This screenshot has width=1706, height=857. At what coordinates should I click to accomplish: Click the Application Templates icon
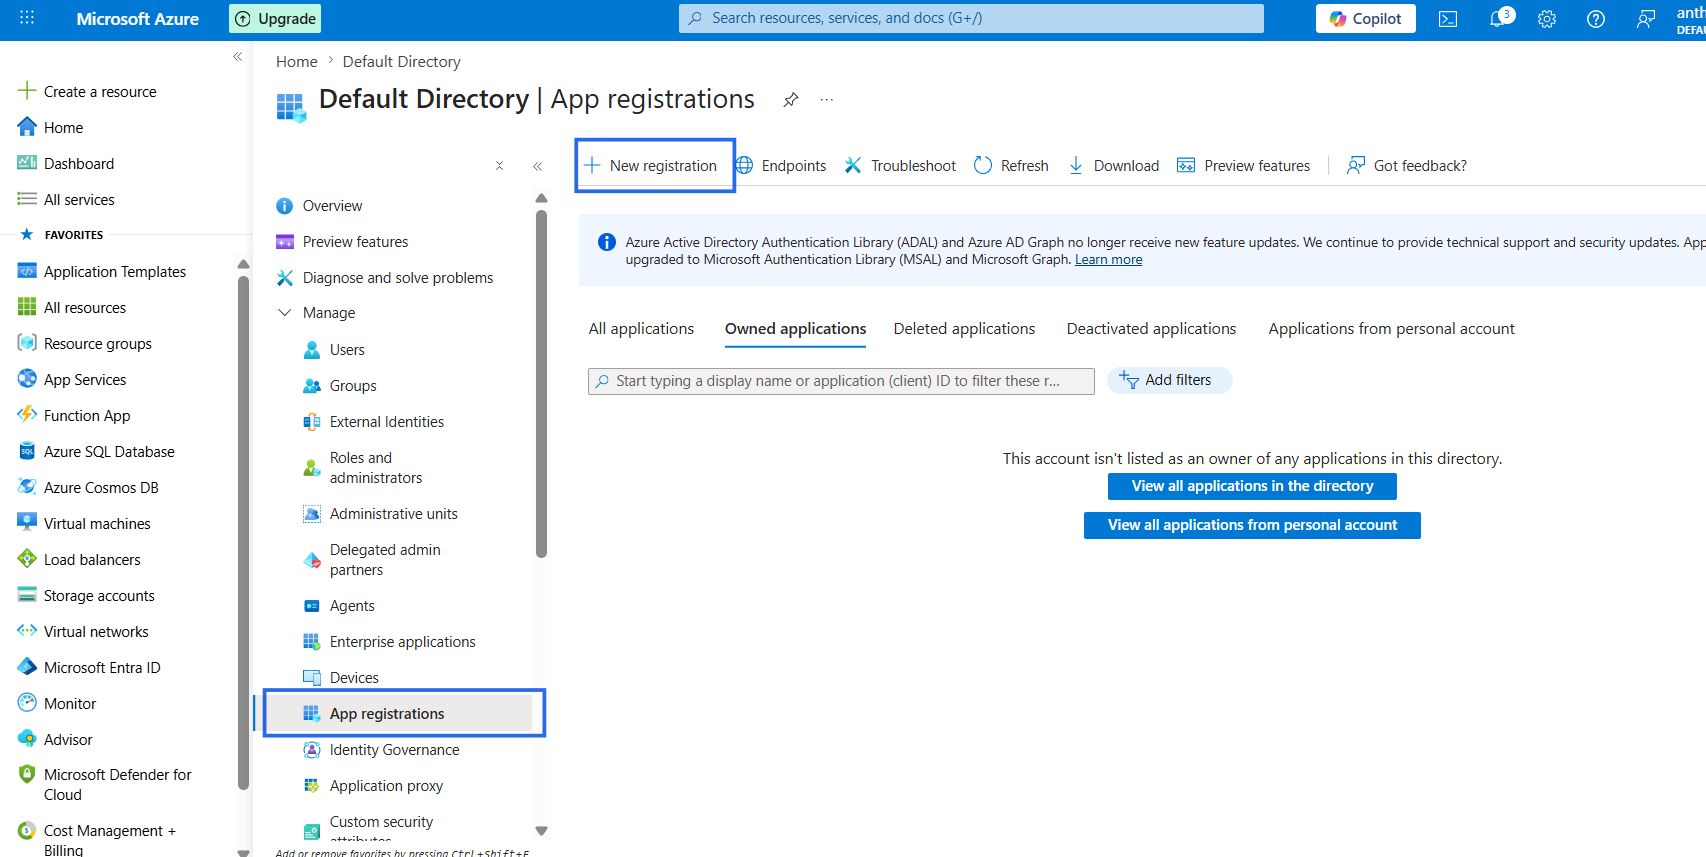pos(27,271)
